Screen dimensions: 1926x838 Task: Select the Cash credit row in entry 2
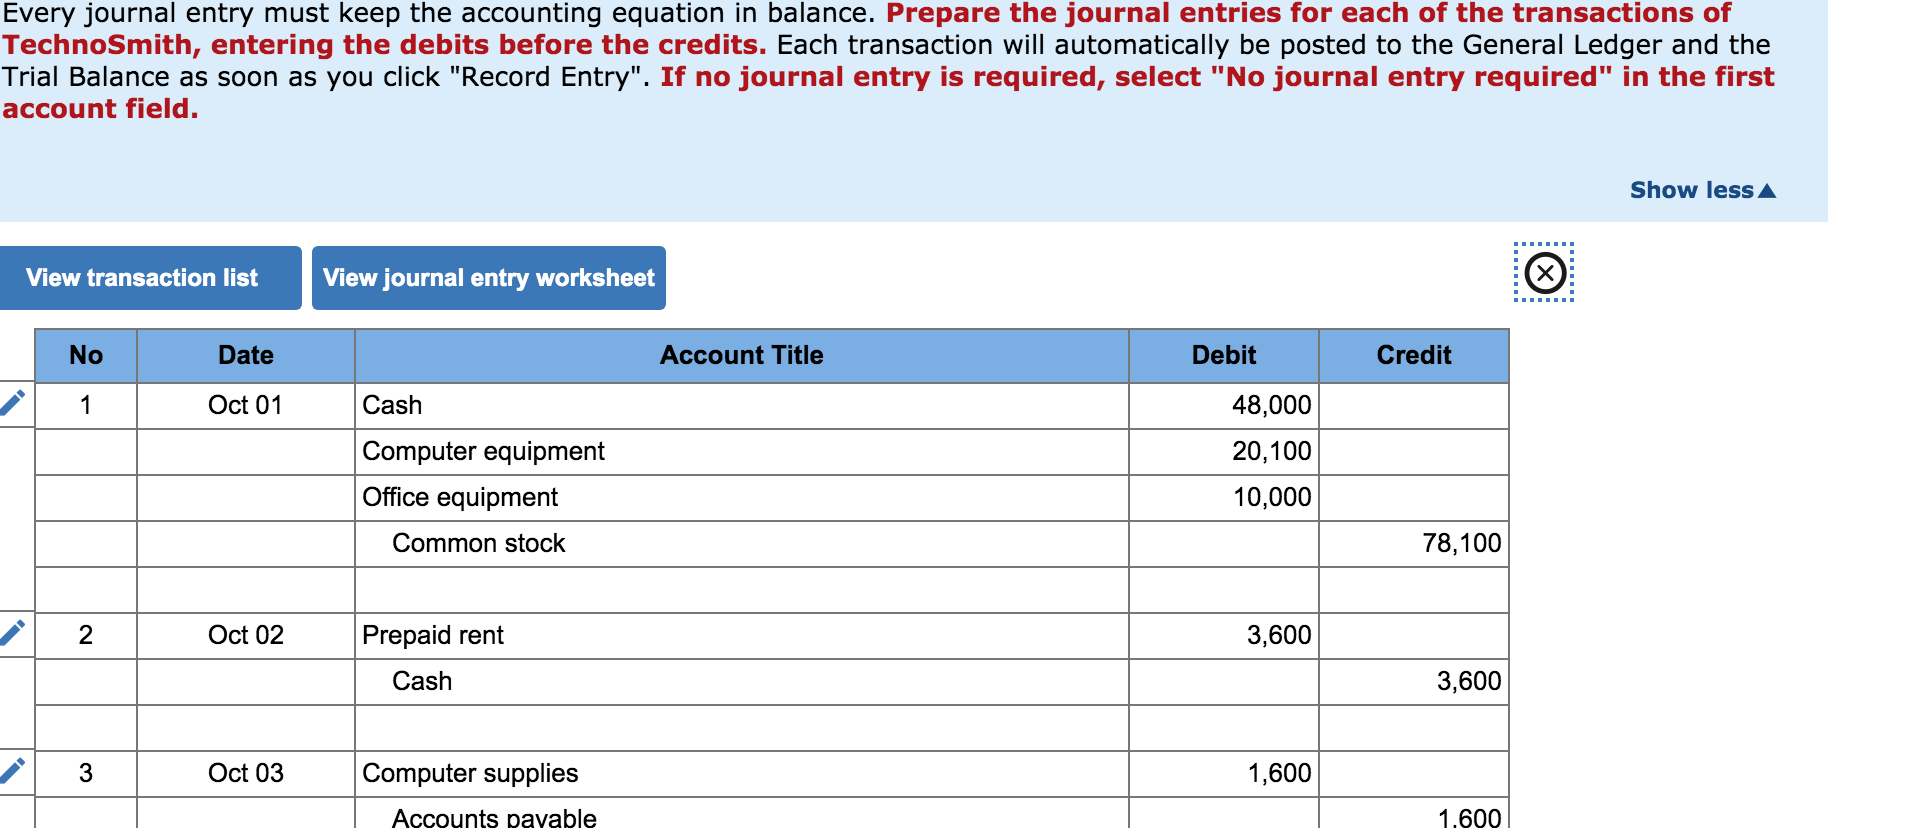[742, 682]
